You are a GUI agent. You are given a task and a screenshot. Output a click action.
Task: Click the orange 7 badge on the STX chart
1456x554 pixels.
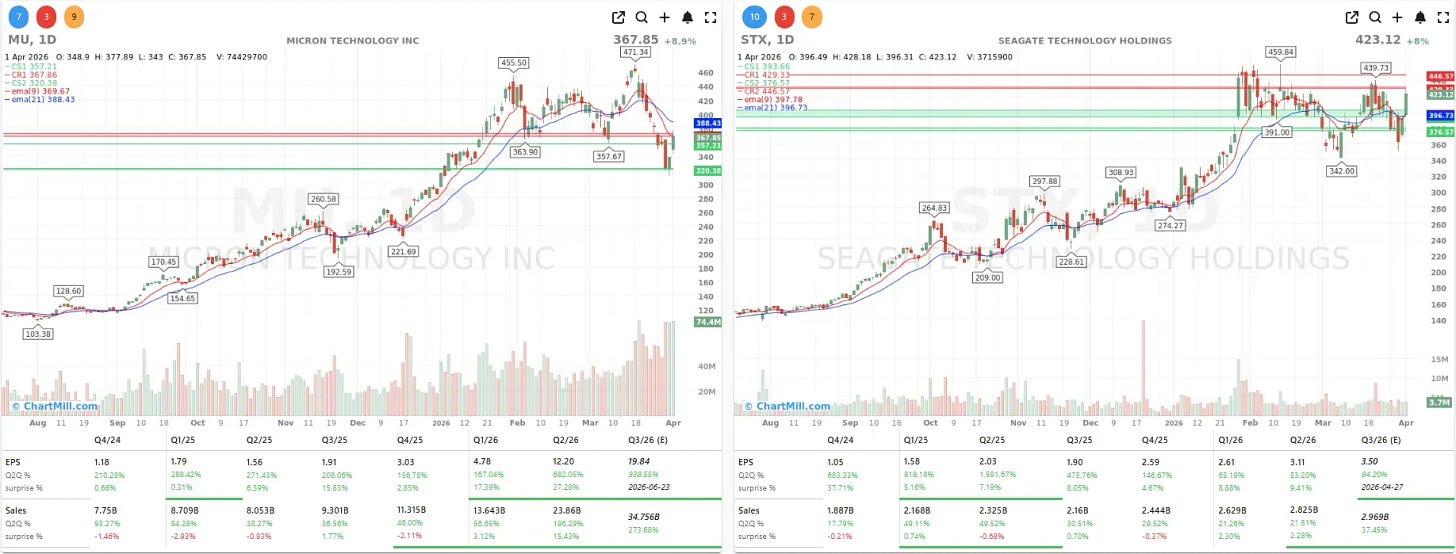(812, 17)
